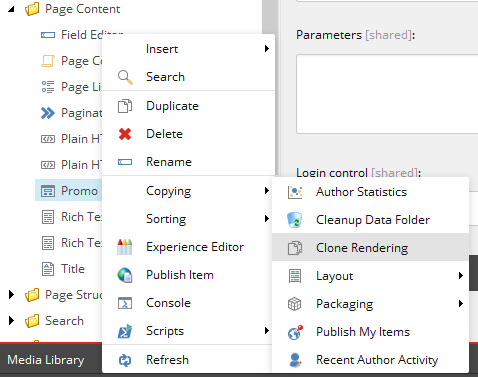Viewport: 478px width, 377px height.
Task: Click the Cleanup Data Folder recycle icon
Action: 295,220
